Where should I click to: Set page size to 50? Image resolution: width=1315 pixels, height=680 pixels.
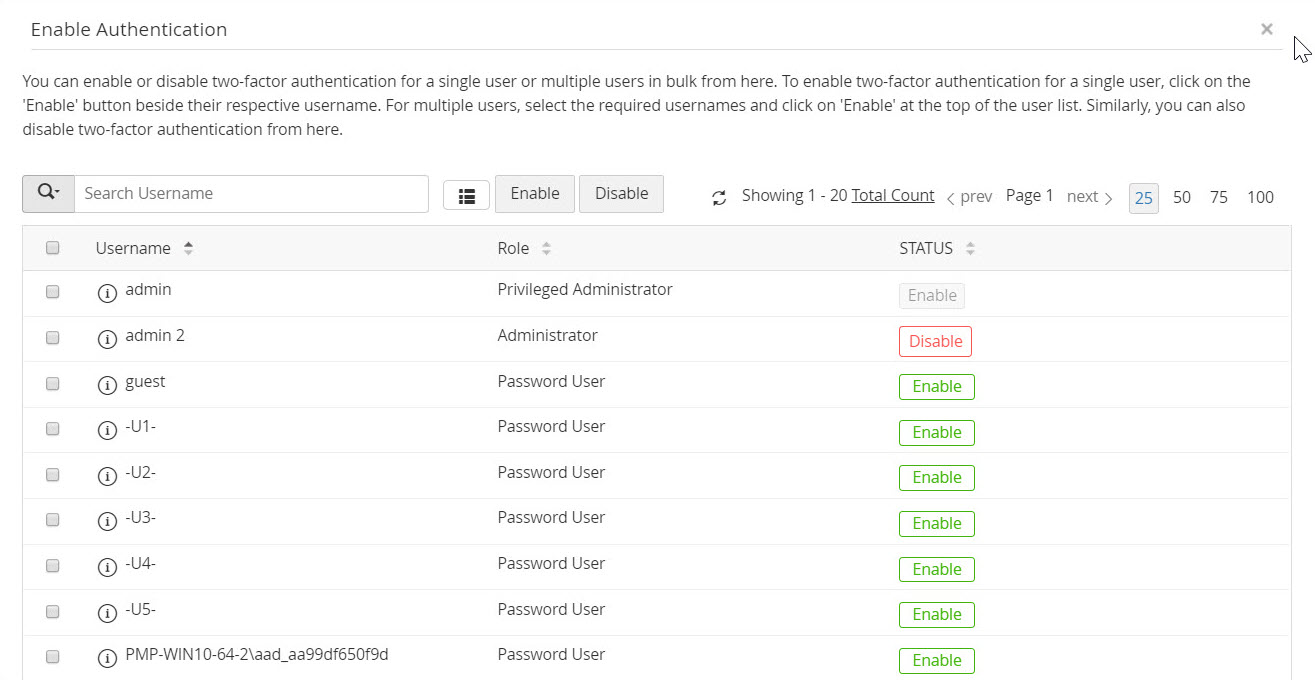pos(1182,197)
